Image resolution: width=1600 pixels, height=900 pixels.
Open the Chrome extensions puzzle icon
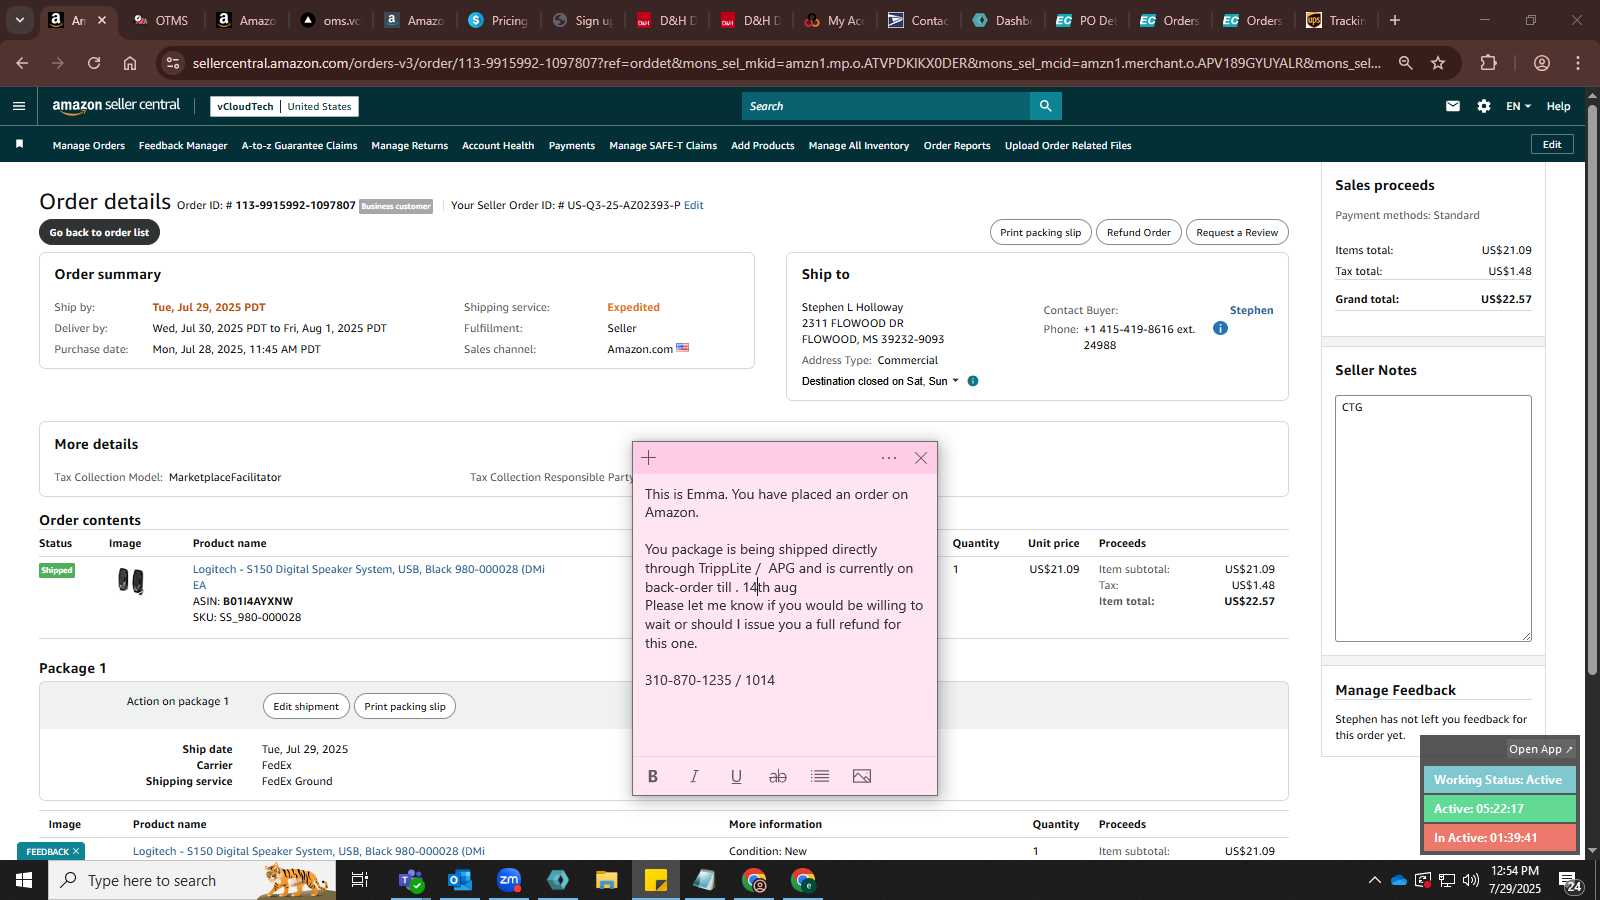(x=1489, y=63)
